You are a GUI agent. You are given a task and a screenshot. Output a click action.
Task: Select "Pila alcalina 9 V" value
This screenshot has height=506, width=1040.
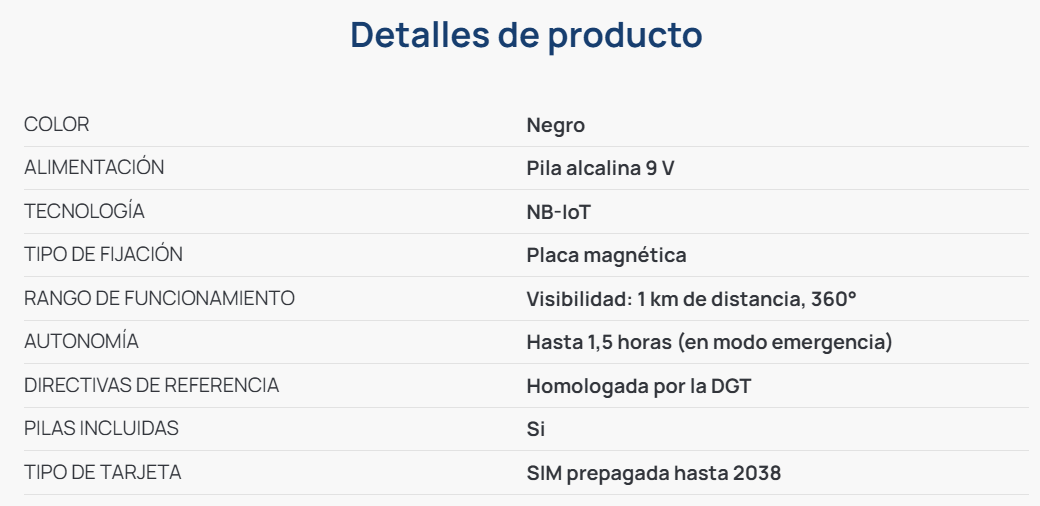pyautogui.click(x=600, y=169)
